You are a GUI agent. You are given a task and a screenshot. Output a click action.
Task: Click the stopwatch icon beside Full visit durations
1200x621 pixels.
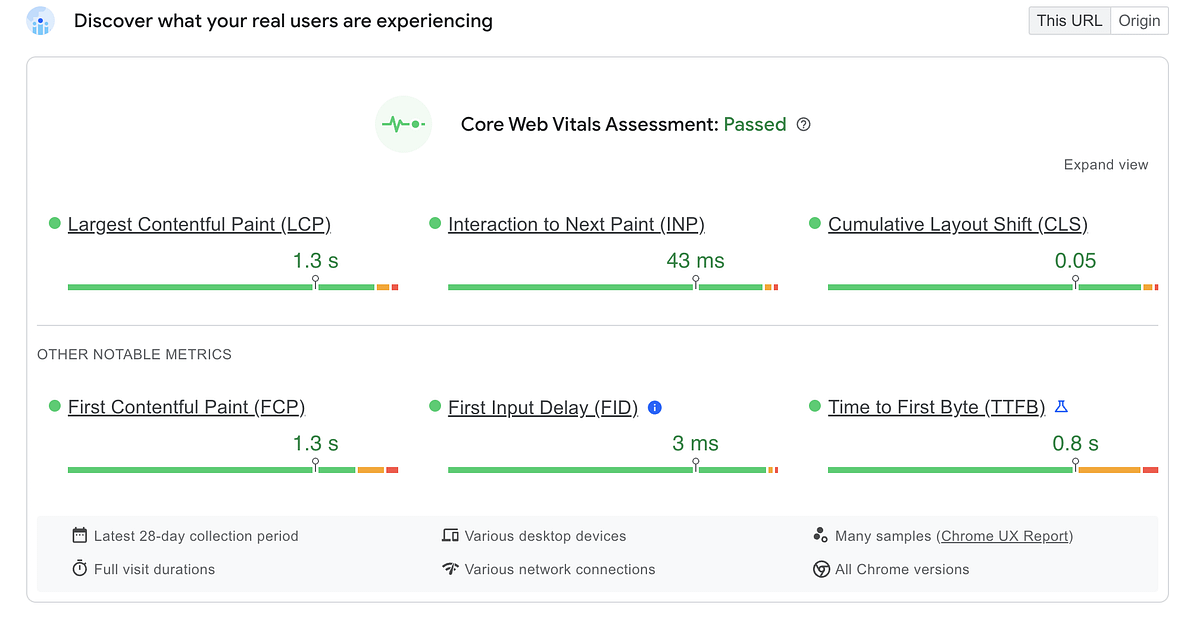click(80, 569)
